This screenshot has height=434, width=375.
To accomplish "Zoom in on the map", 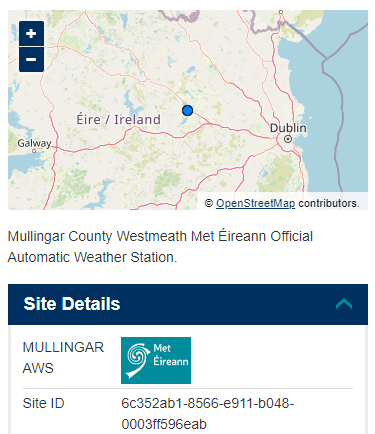I will coord(31,33).
